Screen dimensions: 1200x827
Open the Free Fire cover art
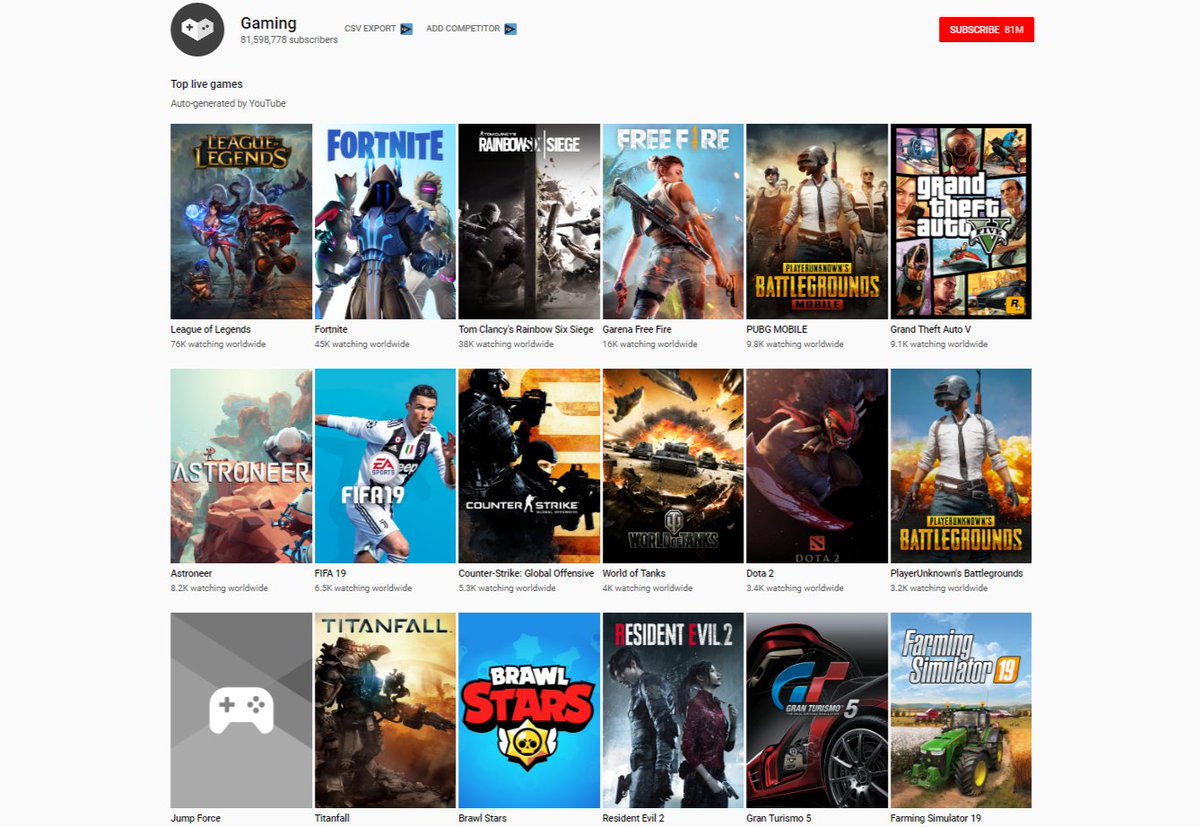tap(673, 221)
